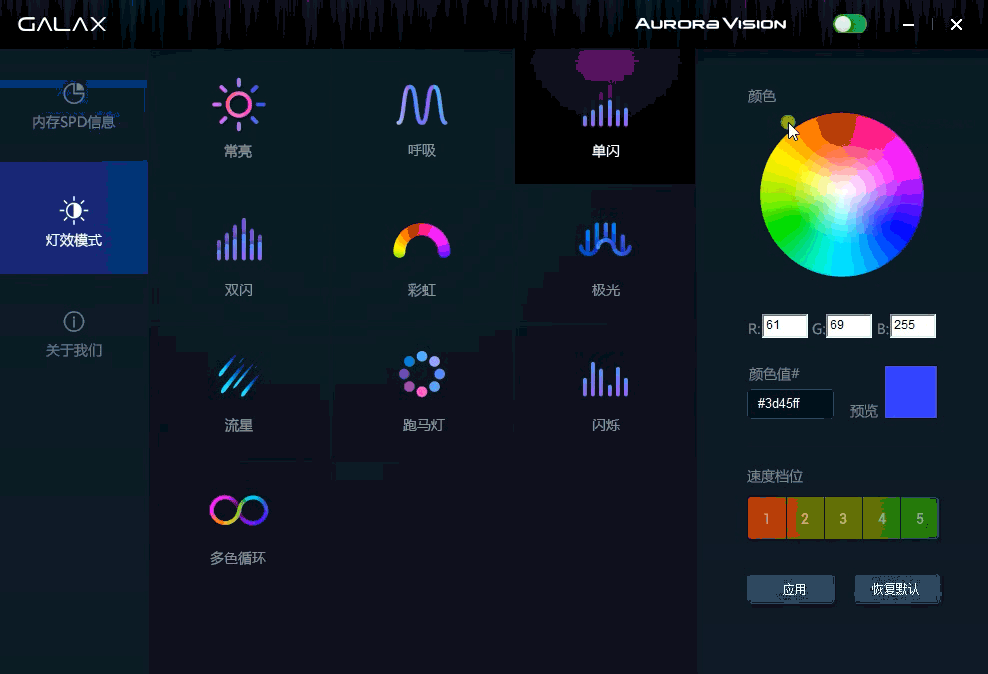Choose the 呼吸 breathing effect icon

[422, 105]
